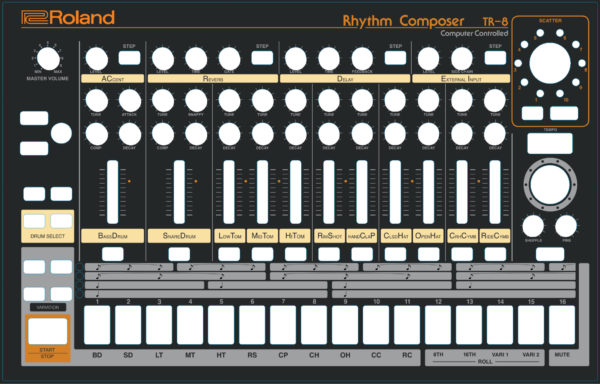The height and width of the screenshot is (384, 600).
Task: Toggle the External Input STEP button
Action: click(x=495, y=58)
